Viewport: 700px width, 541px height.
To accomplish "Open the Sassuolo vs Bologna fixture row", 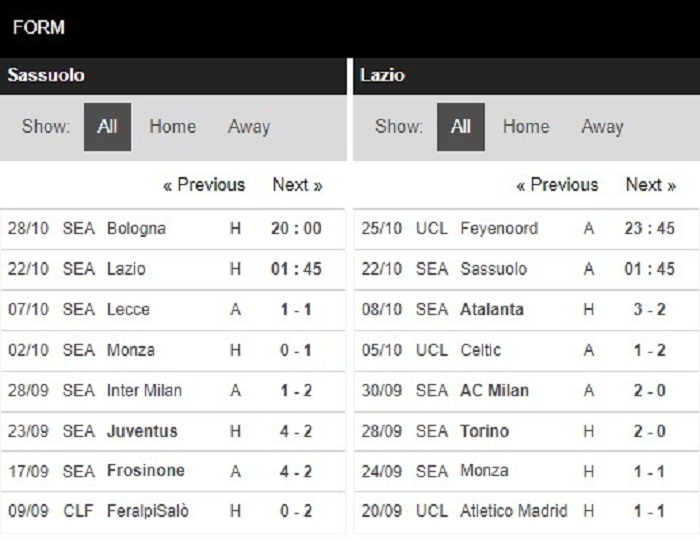I will click(173, 229).
